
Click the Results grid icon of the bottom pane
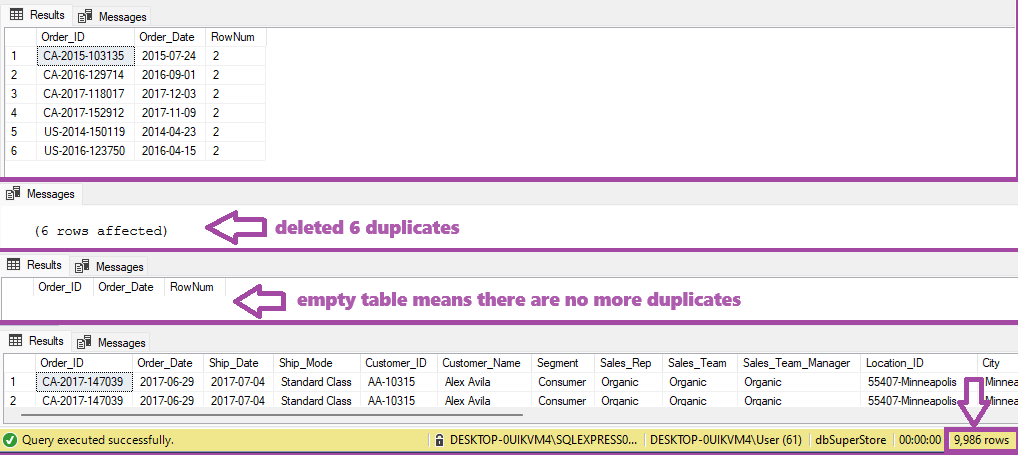pyautogui.click(x=16, y=341)
